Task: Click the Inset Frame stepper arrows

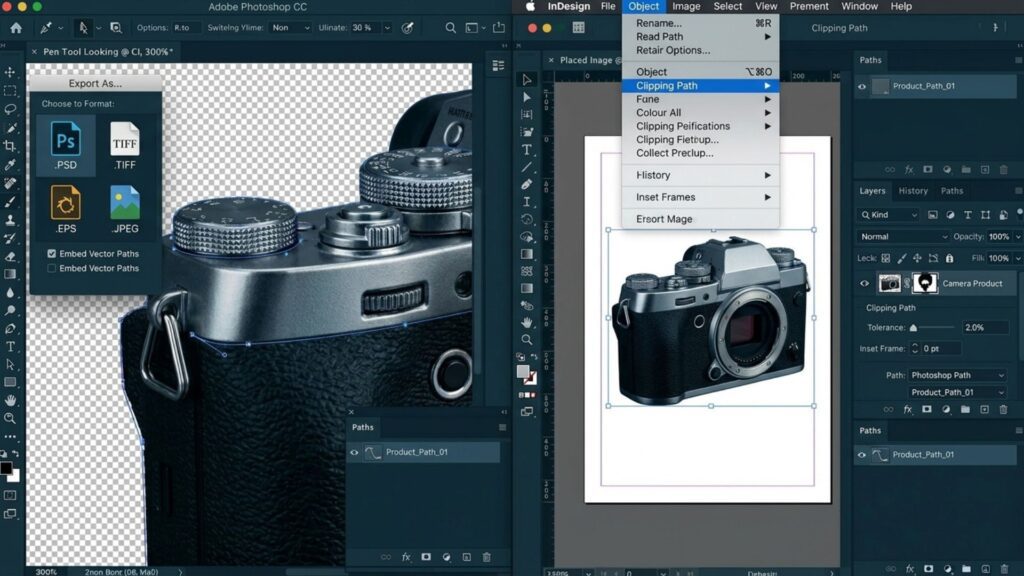Action: point(914,349)
